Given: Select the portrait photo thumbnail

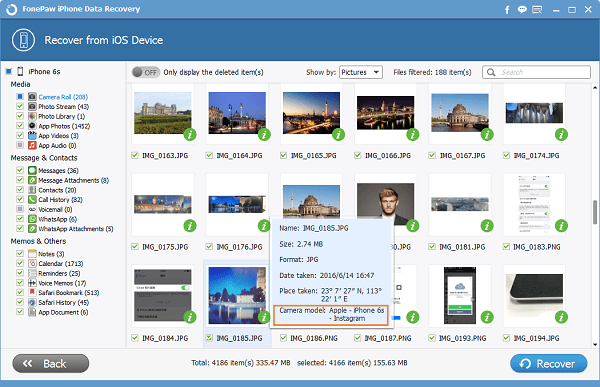Looking at the screenshot, I should pos(385,204).
